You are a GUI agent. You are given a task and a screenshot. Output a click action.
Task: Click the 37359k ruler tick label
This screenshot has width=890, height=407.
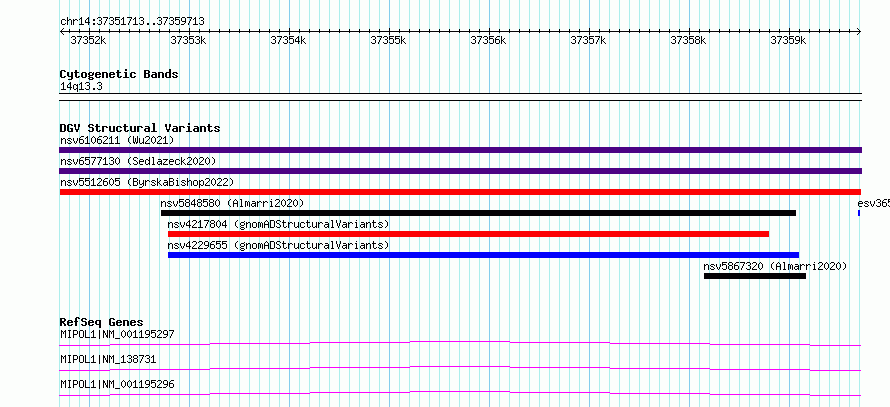788,40
